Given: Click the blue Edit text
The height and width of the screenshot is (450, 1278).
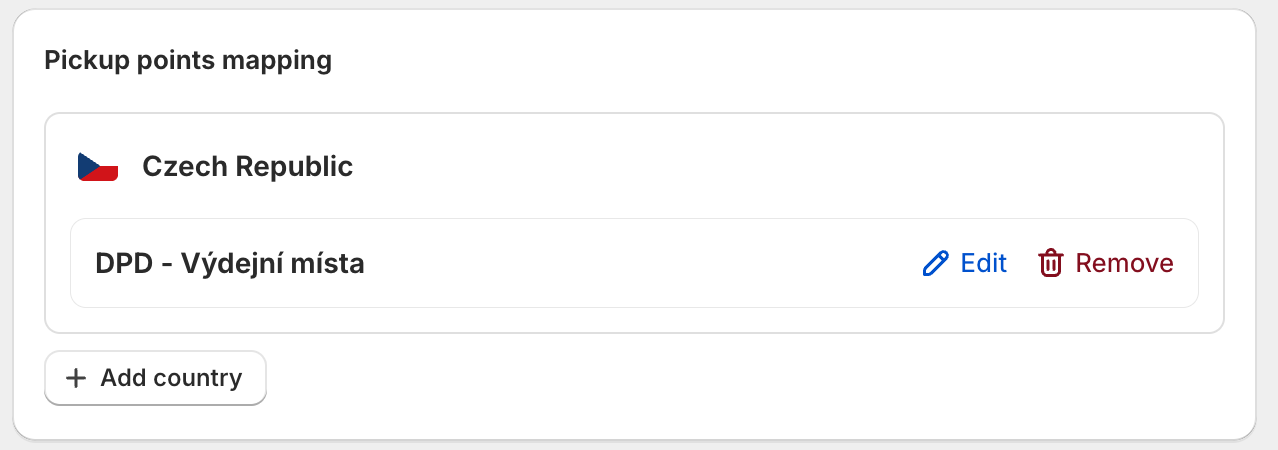Looking at the screenshot, I should coord(983,264).
